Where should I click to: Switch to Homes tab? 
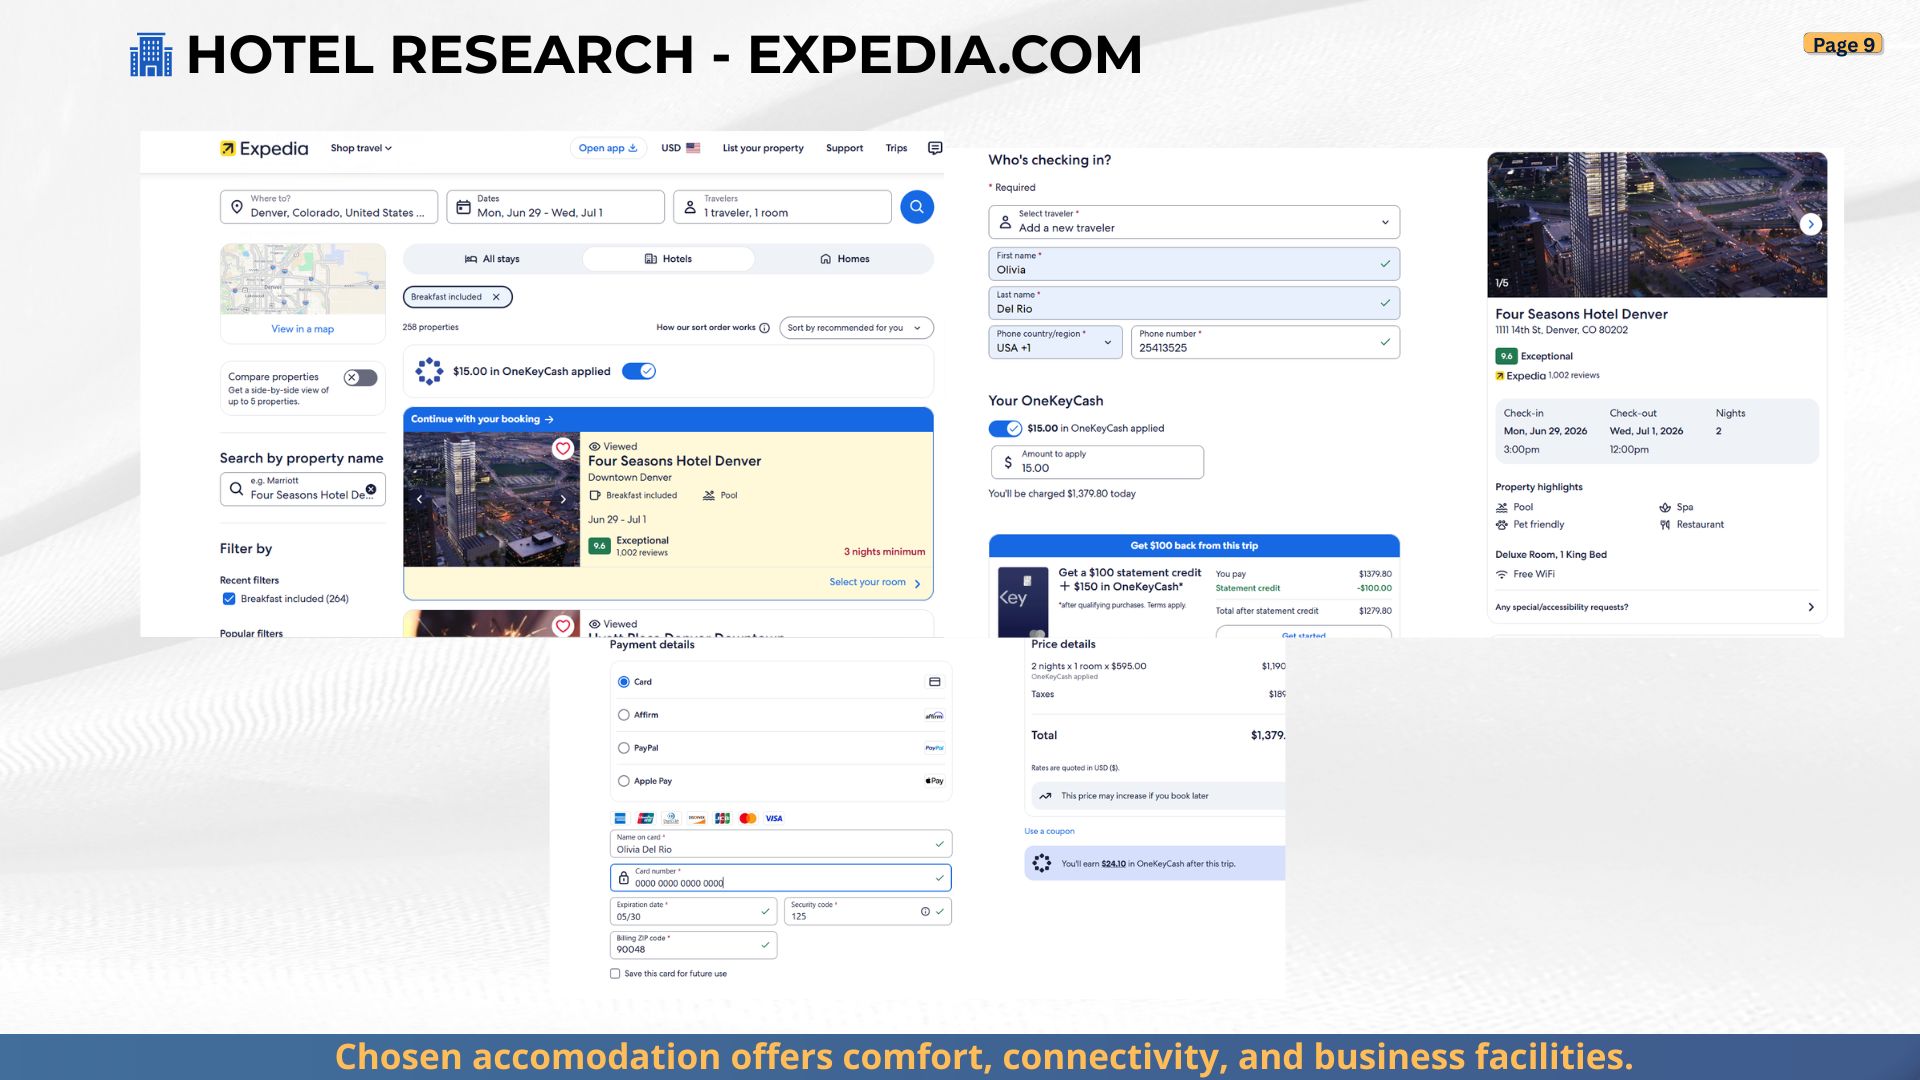(x=844, y=259)
